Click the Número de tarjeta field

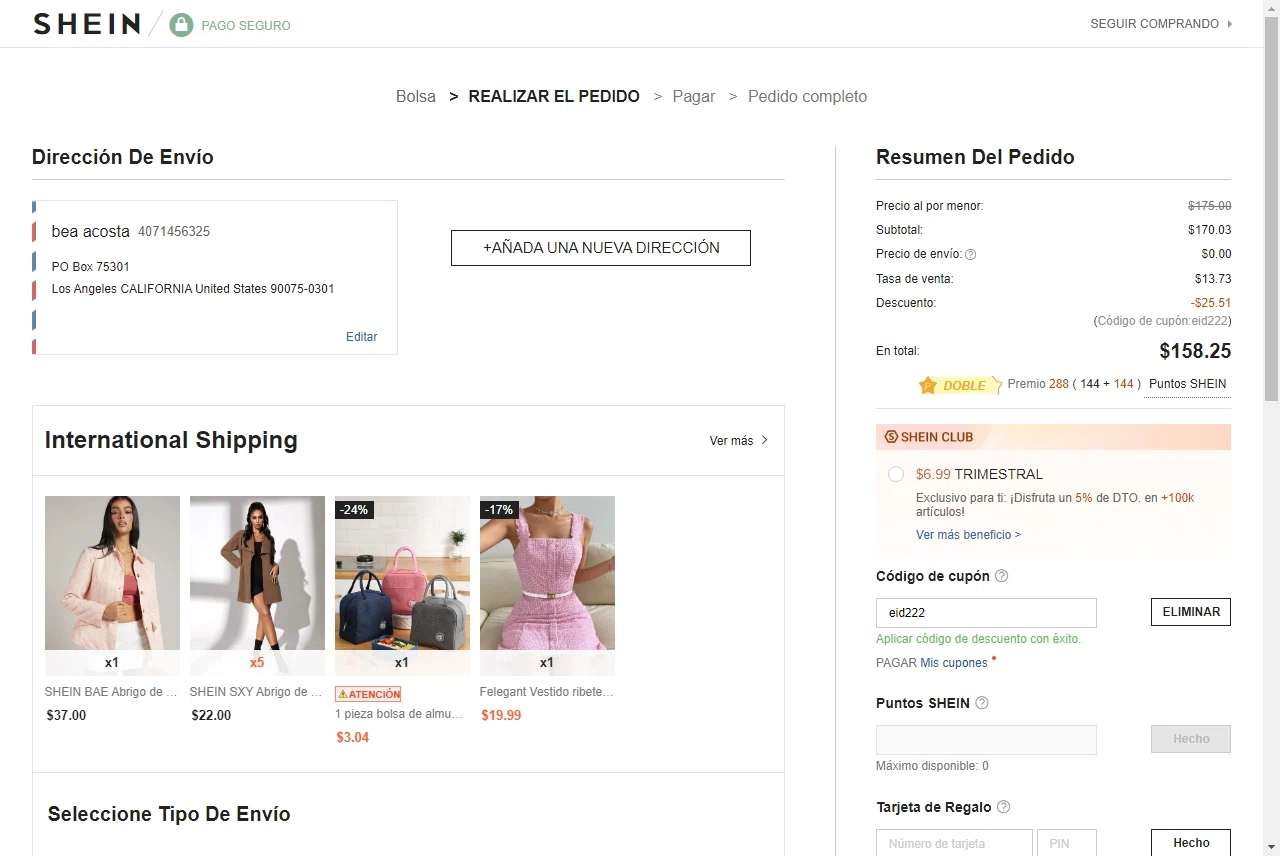click(954, 842)
